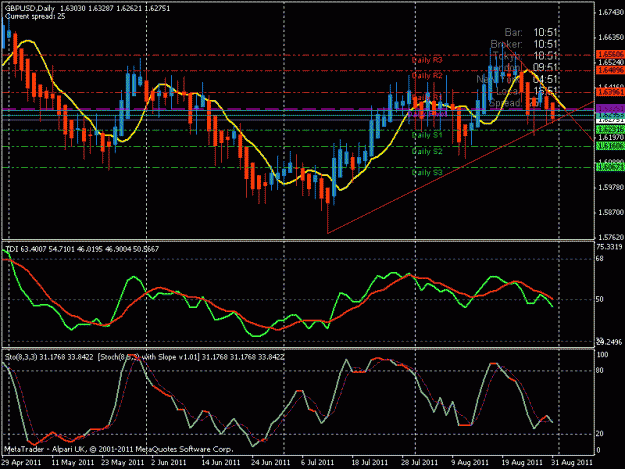Click the 'Bar: 10:51' clock line

(531, 32)
